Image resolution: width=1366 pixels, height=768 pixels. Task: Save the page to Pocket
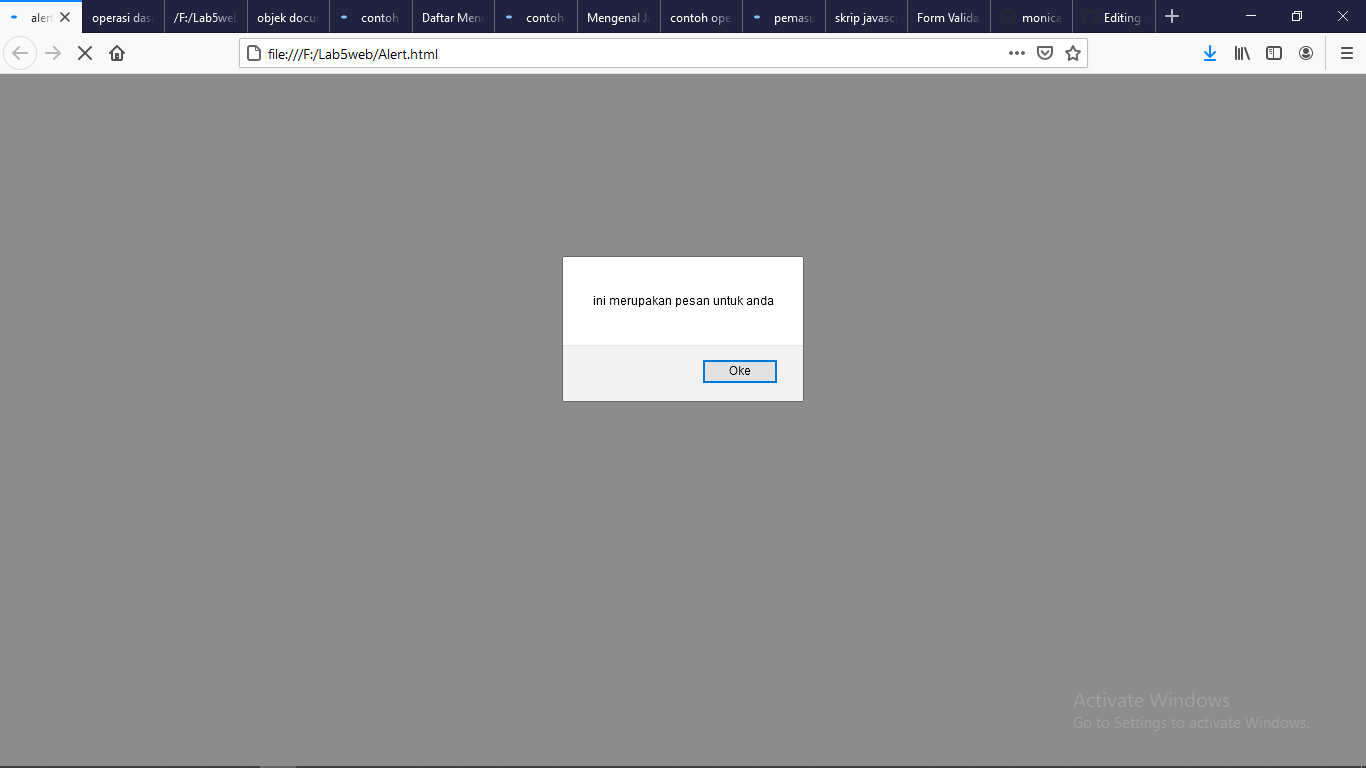pos(1045,53)
